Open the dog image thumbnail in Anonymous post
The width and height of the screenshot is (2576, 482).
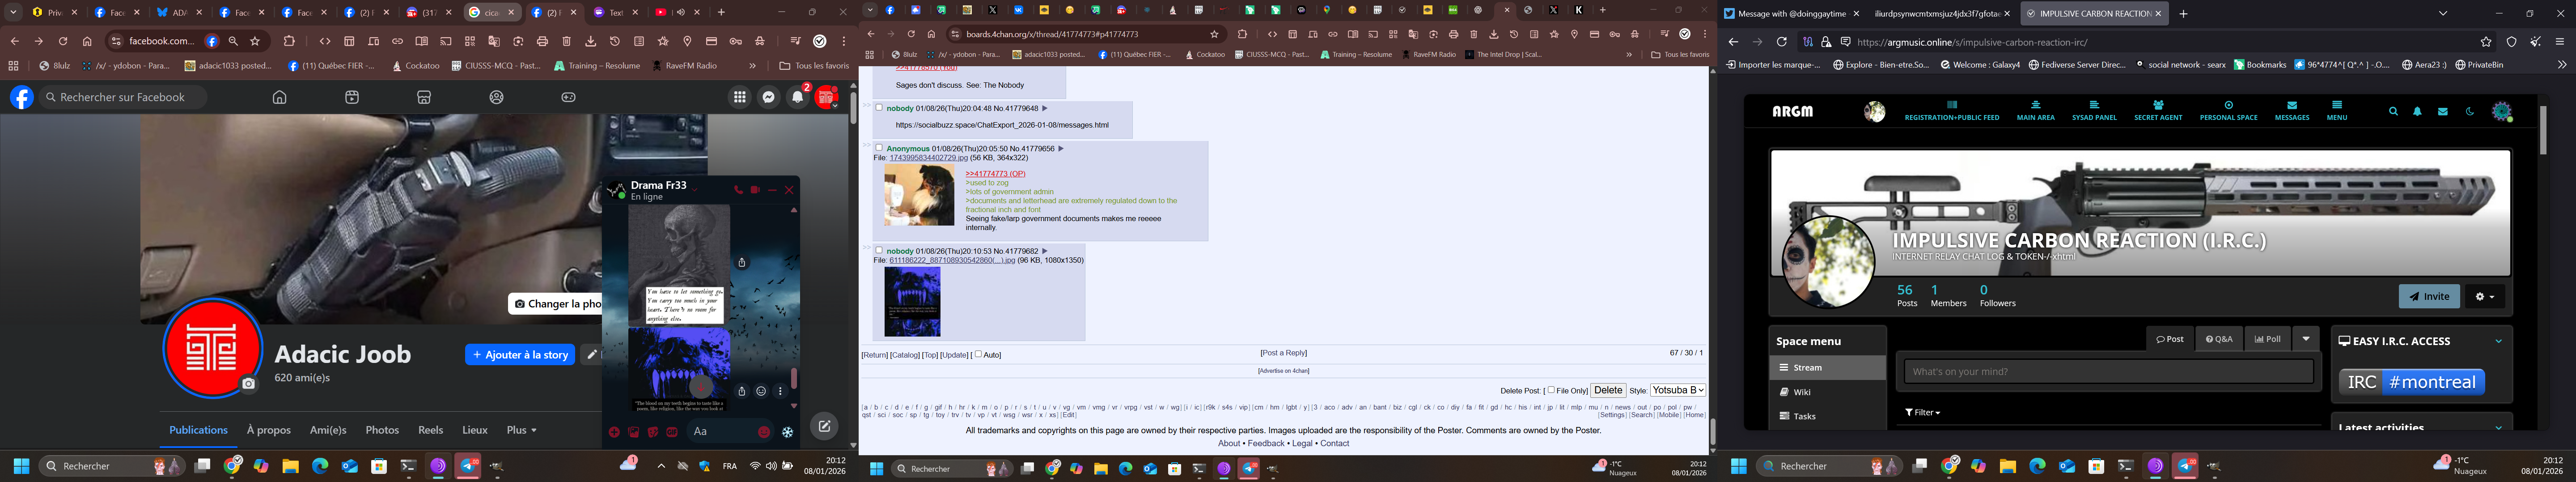(919, 195)
